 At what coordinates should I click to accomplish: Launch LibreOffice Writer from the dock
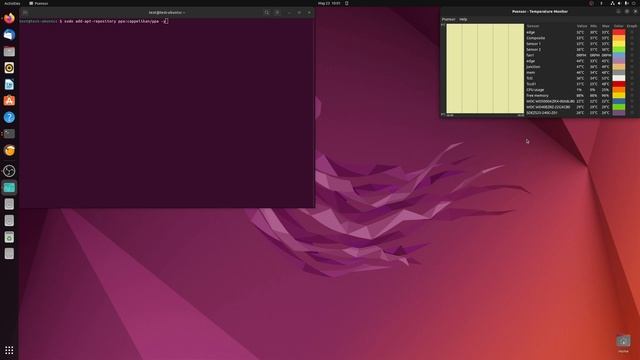[x=9, y=84]
